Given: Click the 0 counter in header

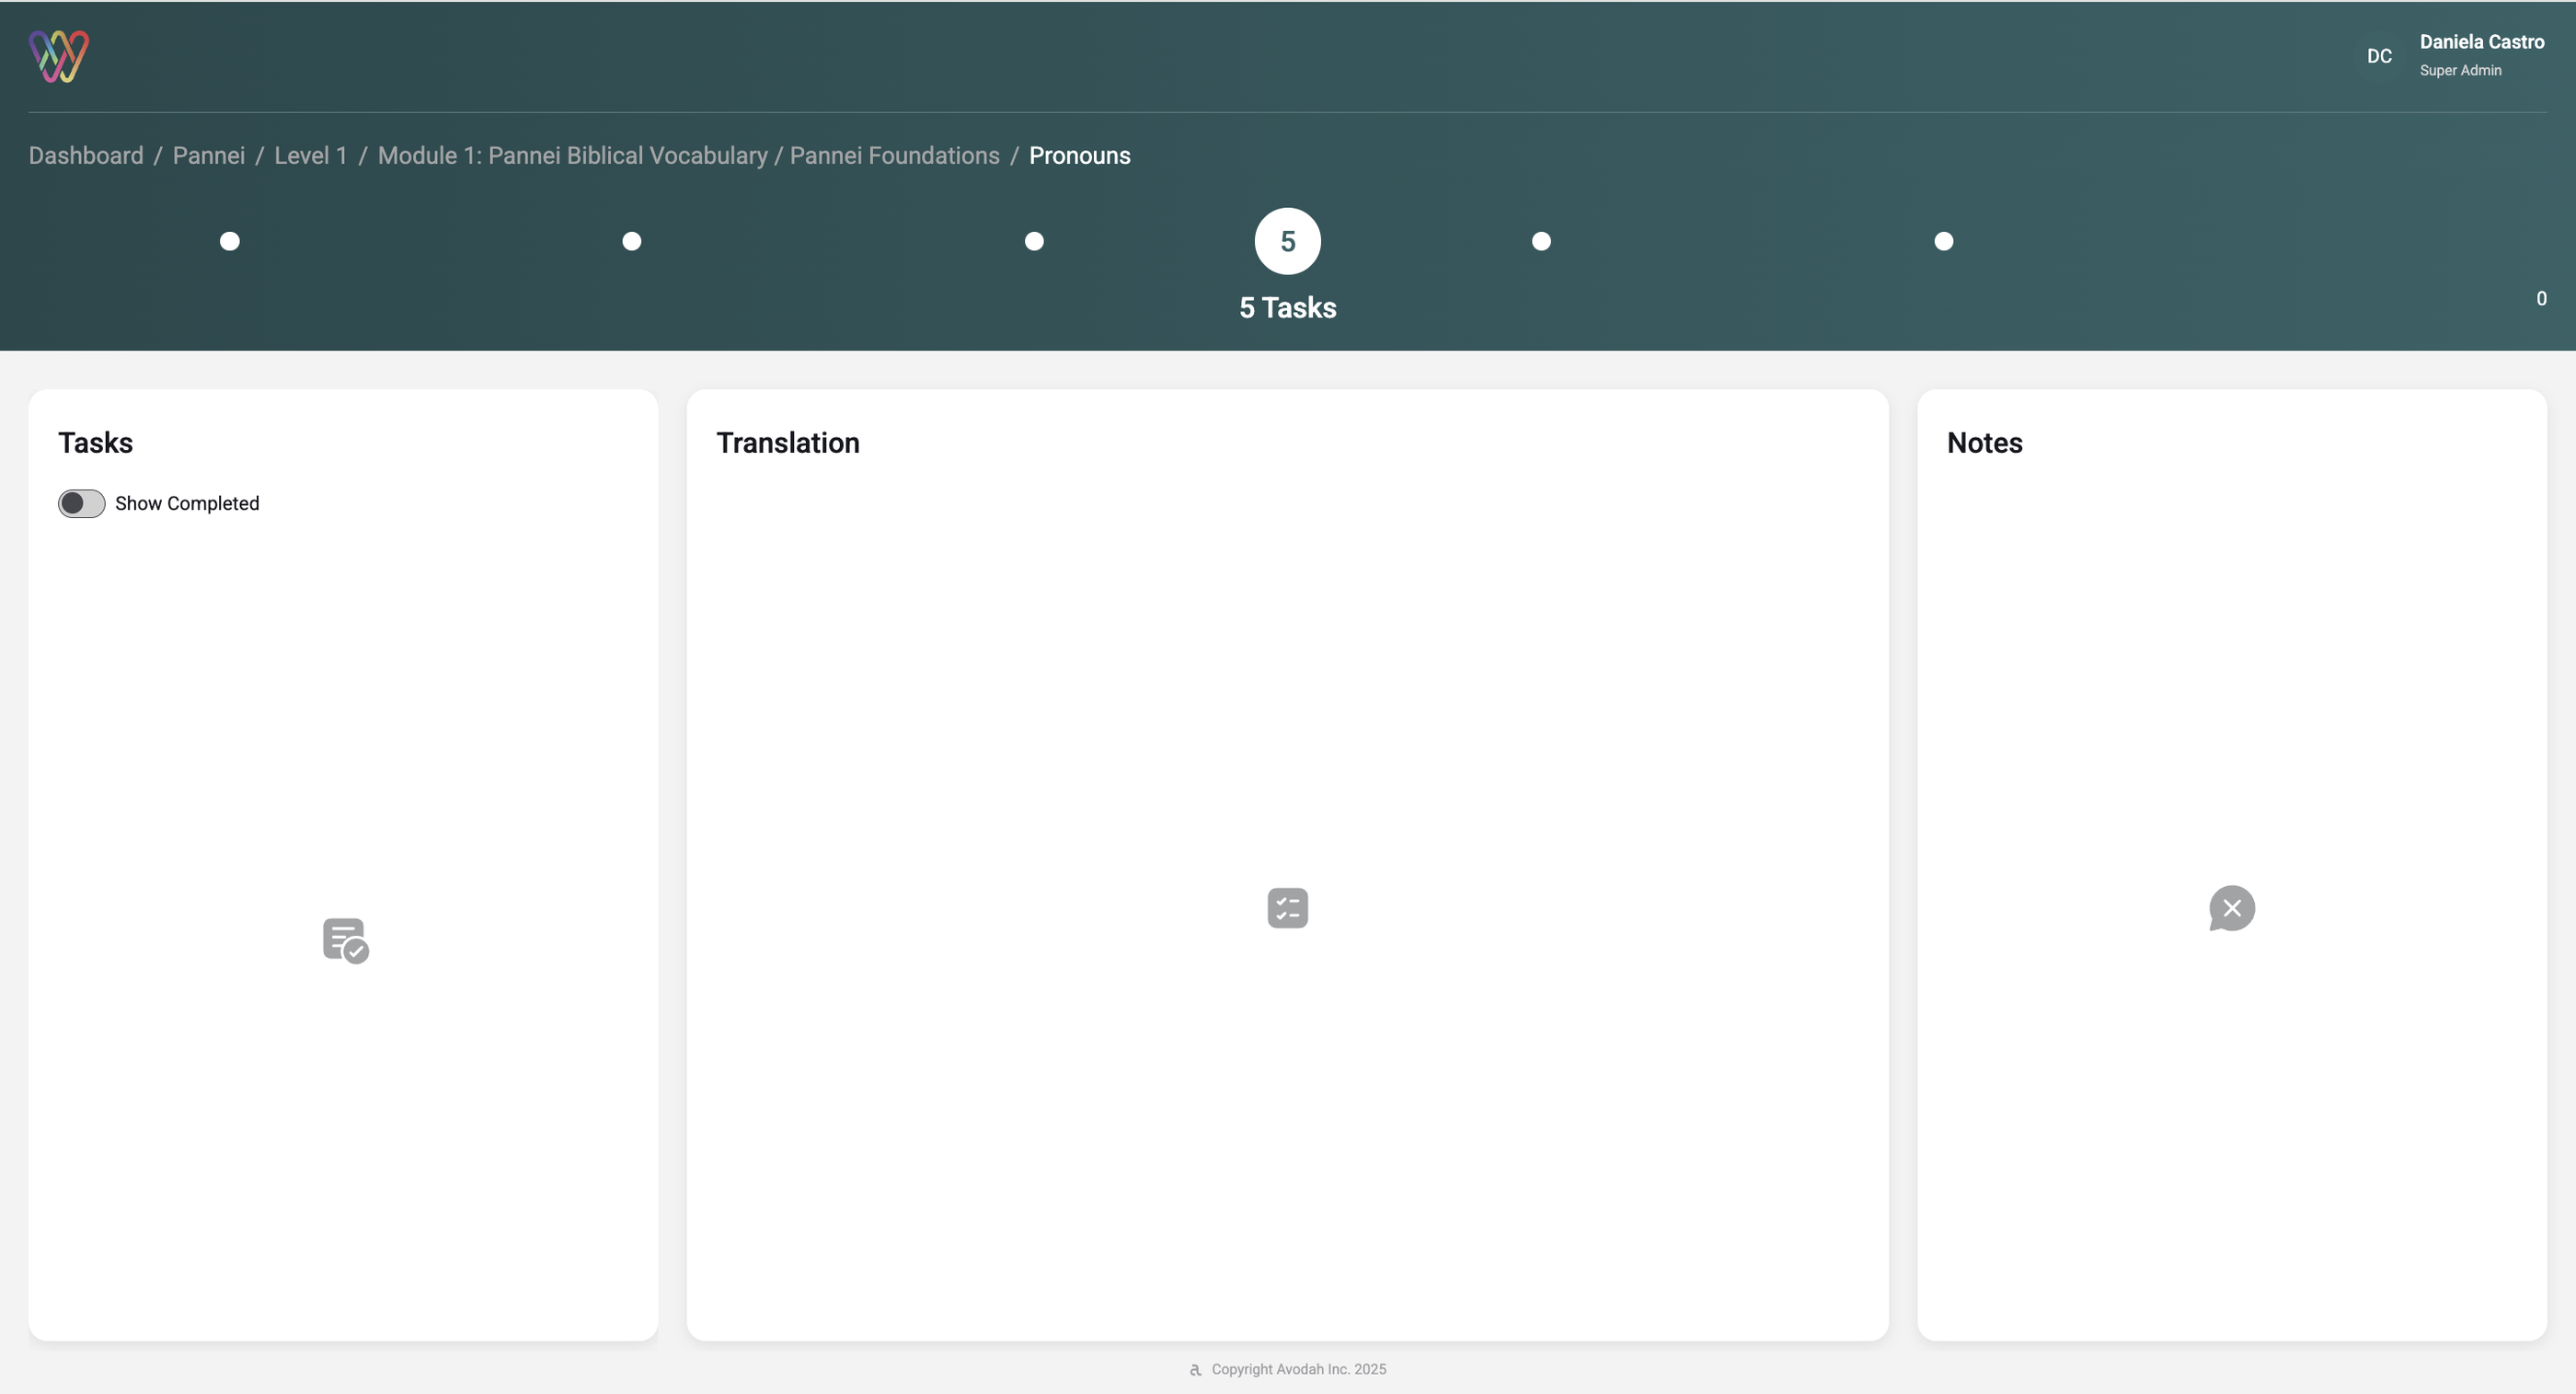Looking at the screenshot, I should pyautogui.click(x=2541, y=299).
